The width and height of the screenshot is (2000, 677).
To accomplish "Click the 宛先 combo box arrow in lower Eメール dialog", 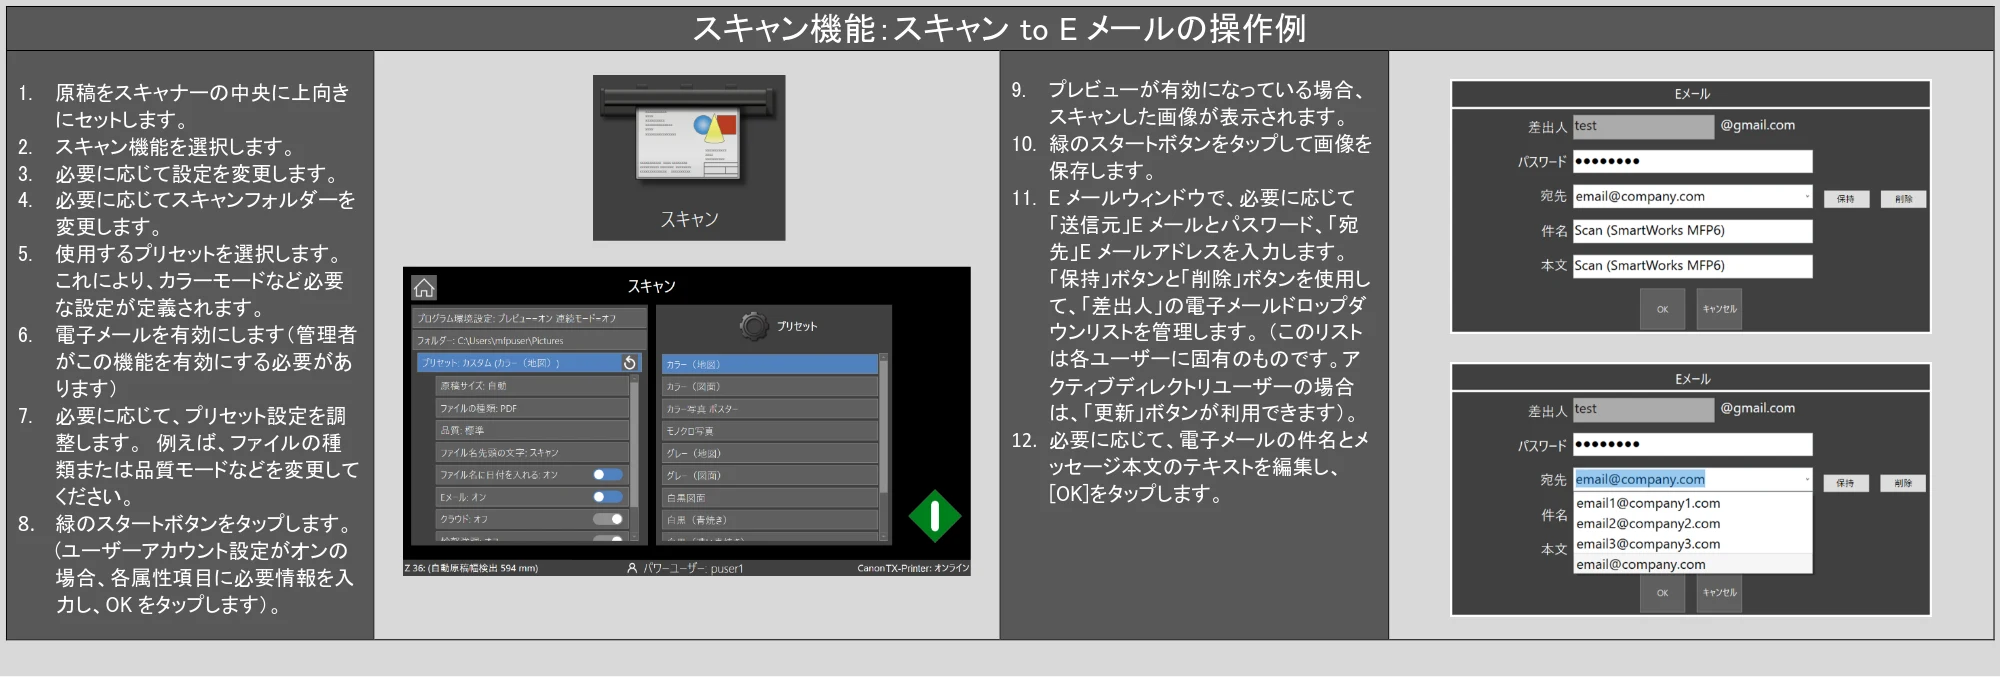I will pos(1806,480).
